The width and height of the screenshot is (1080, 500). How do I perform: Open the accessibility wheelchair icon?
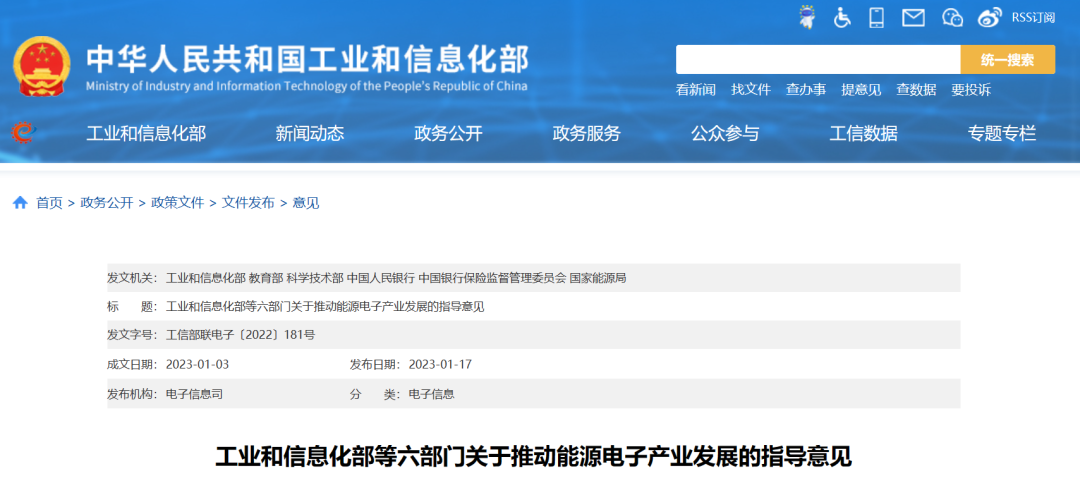[842, 17]
